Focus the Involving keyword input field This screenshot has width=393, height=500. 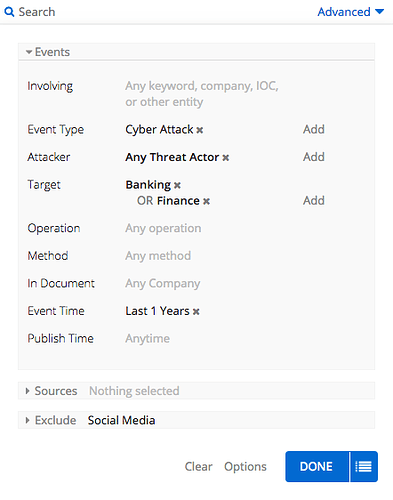tap(202, 94)
